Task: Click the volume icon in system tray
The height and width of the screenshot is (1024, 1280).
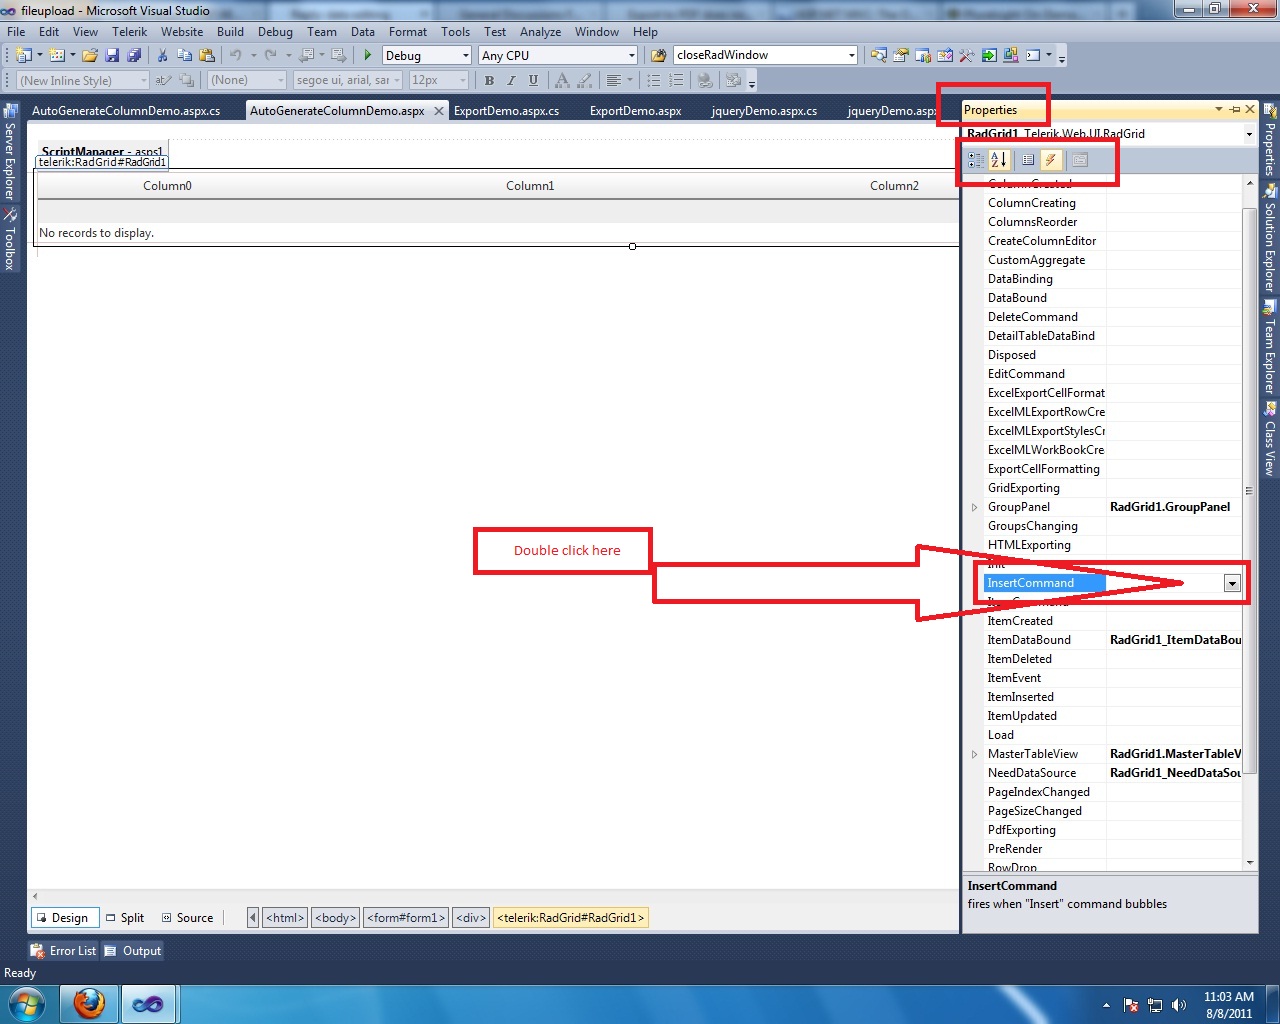Action: coord(1179,1005)
